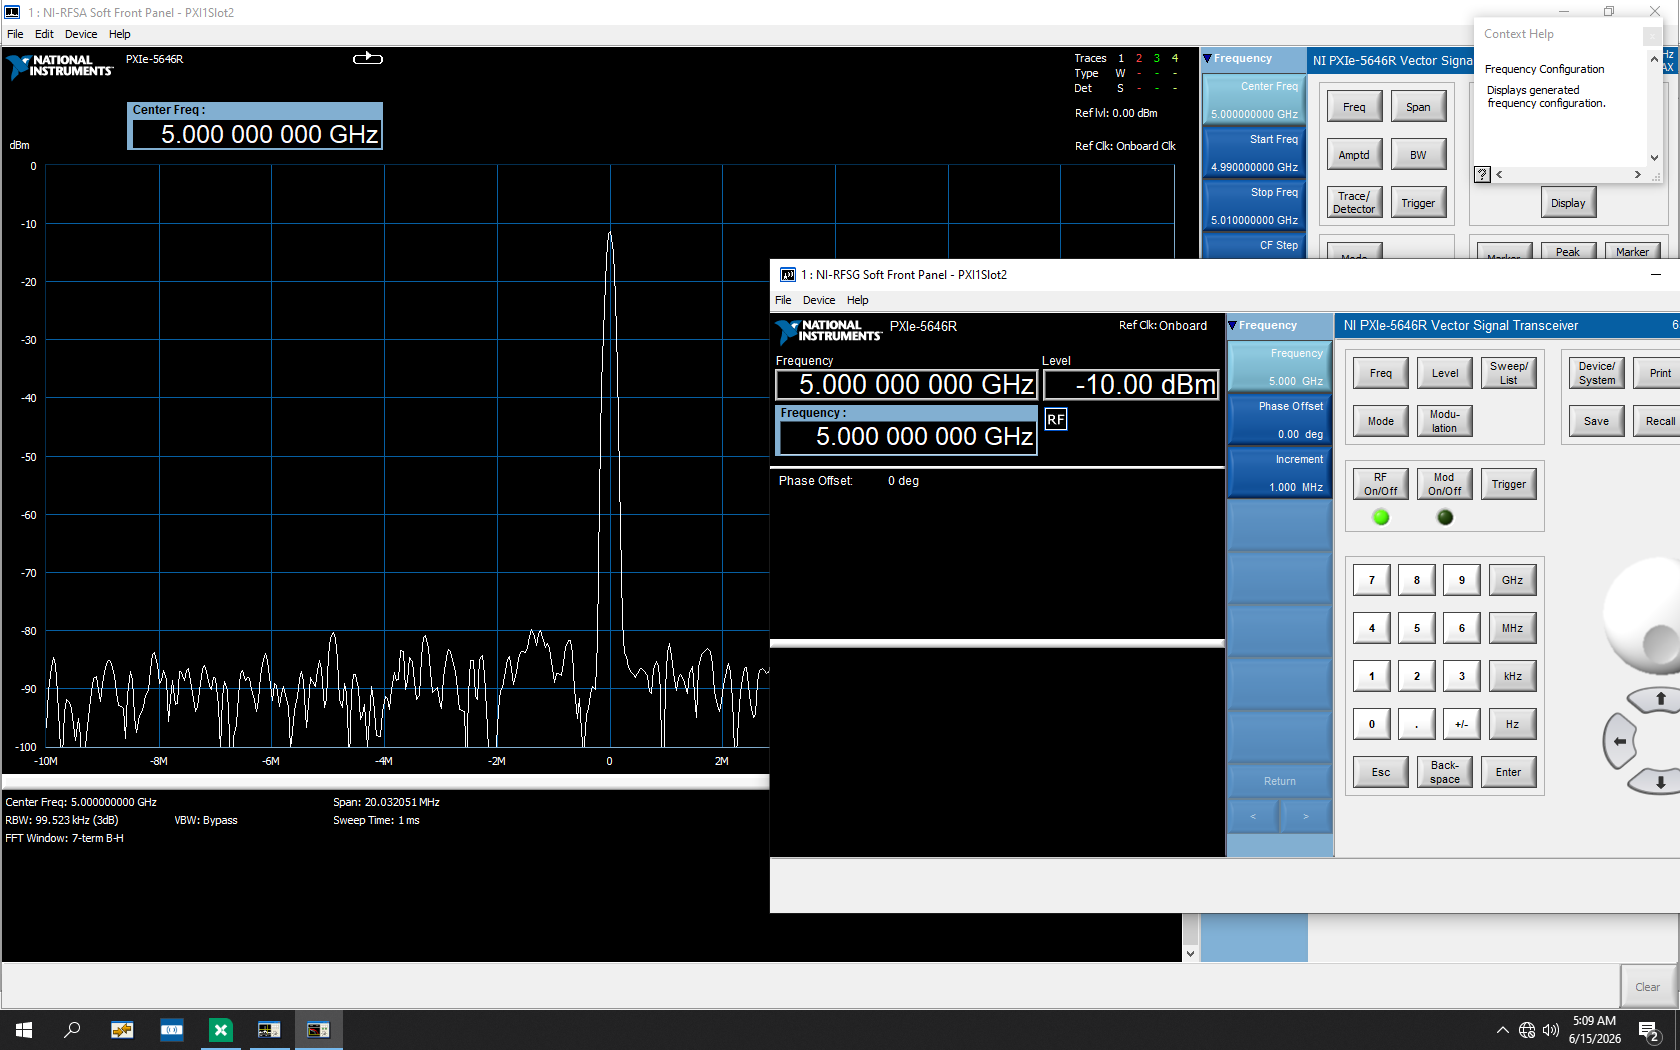Click the left arrow key on RFSG panel
The image size is (1680, 1050).
point(1620,741)
